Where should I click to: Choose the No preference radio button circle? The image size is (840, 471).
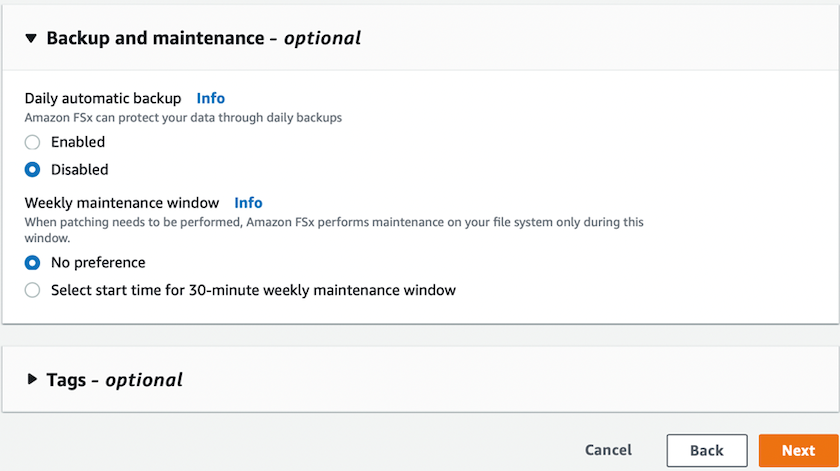pos(33,263)
